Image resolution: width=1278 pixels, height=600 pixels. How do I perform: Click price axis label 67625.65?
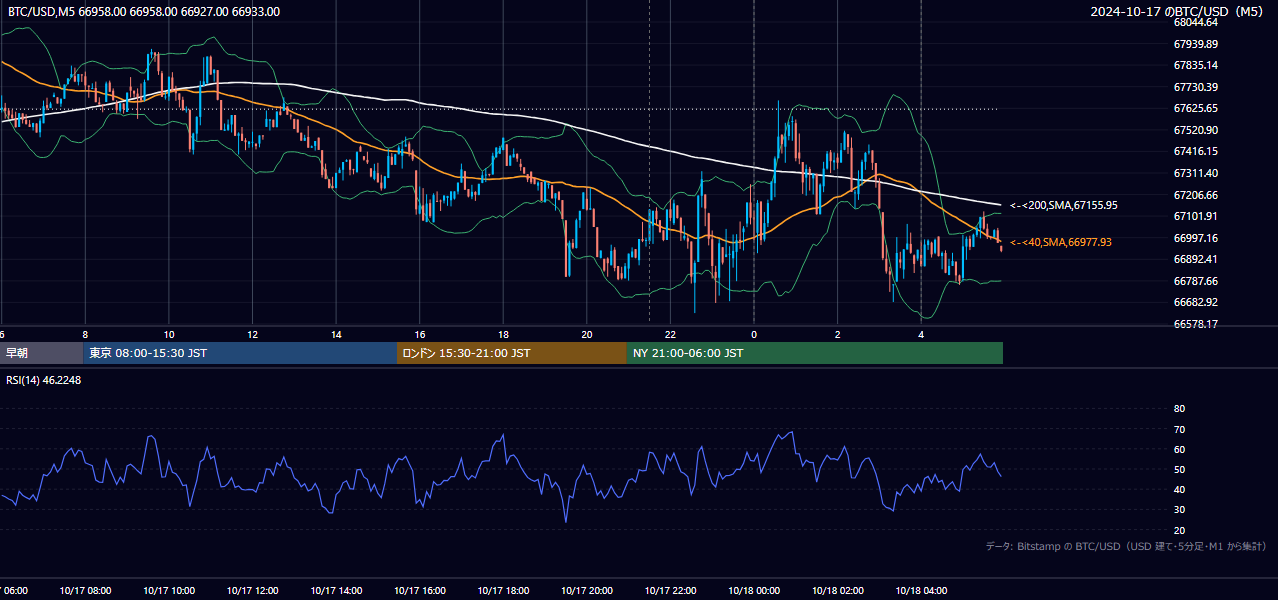coord(1195,108)
